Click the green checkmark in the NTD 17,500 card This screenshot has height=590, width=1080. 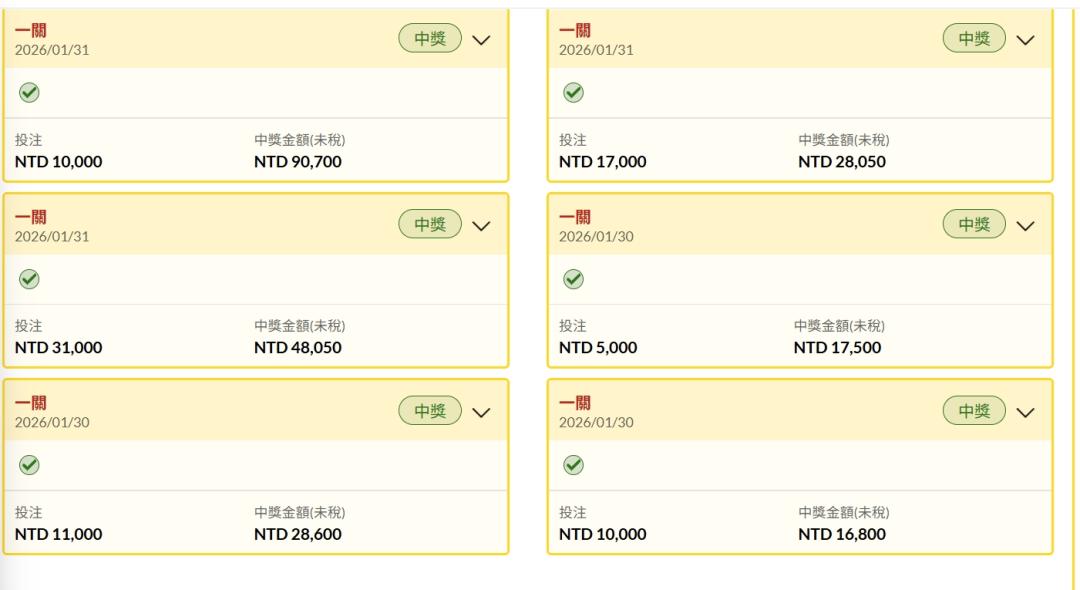click(574, 279)
